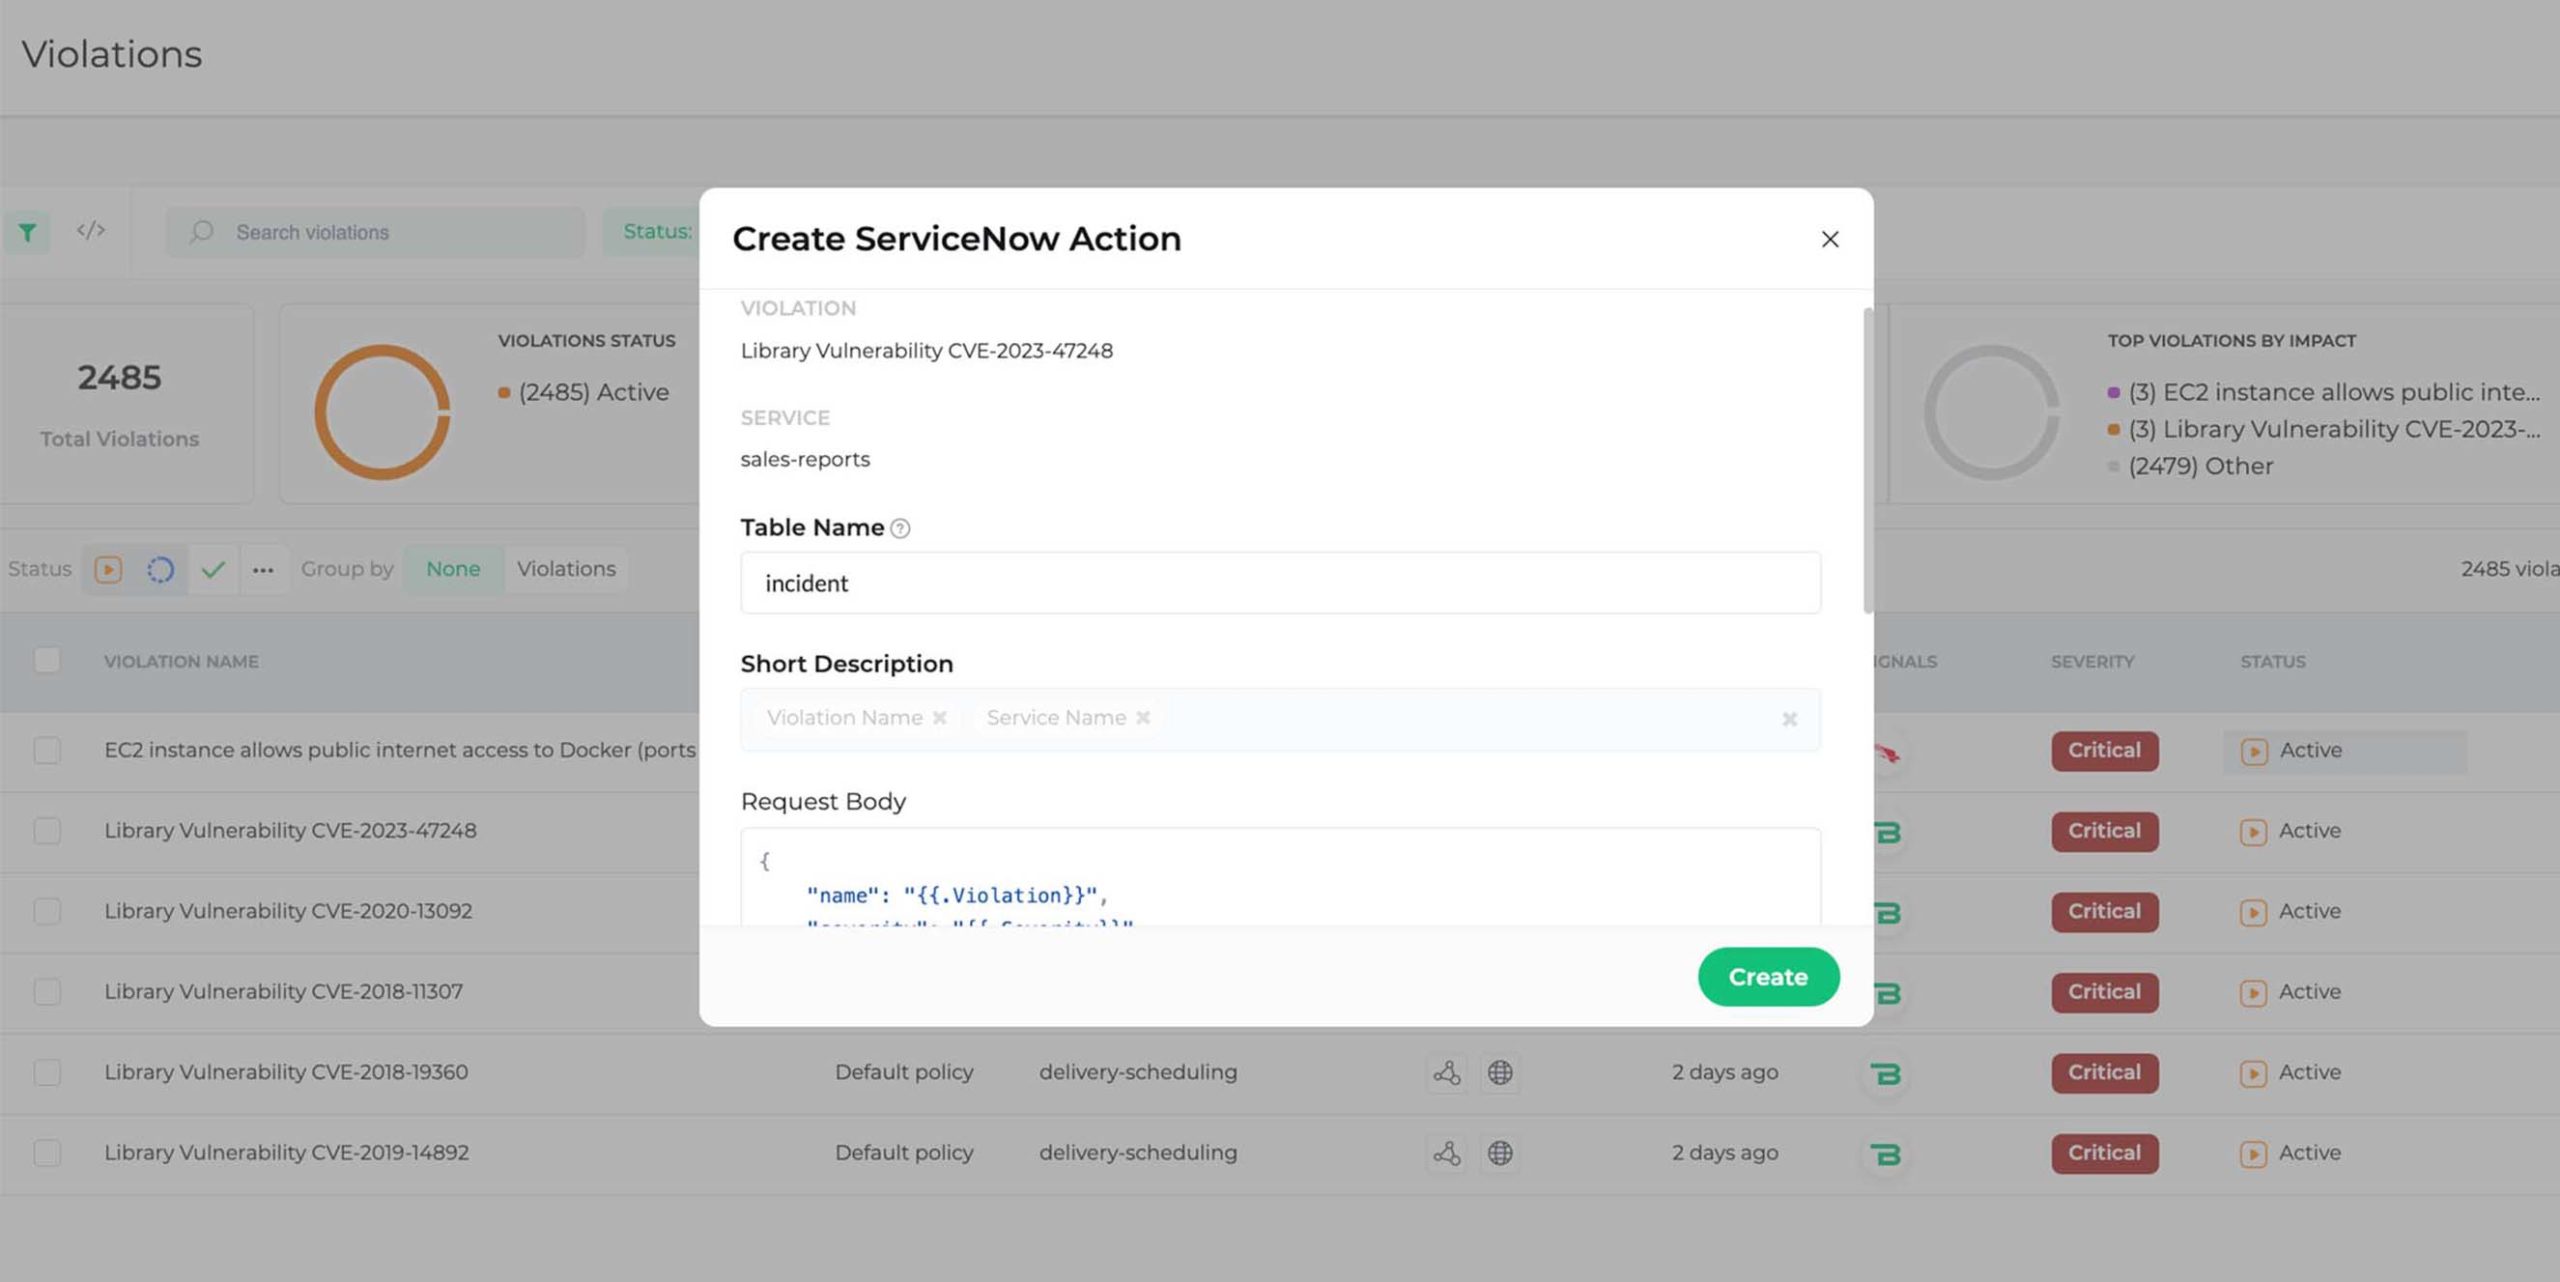Click the globe icon in CVE-2019-14892 row
Image resolution: width=2560 pixels, height=1282 pixels.
coord(1500,1153)
